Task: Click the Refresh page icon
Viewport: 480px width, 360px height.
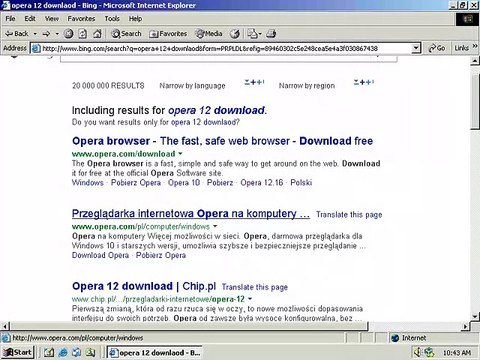Action: click(82, 34)
